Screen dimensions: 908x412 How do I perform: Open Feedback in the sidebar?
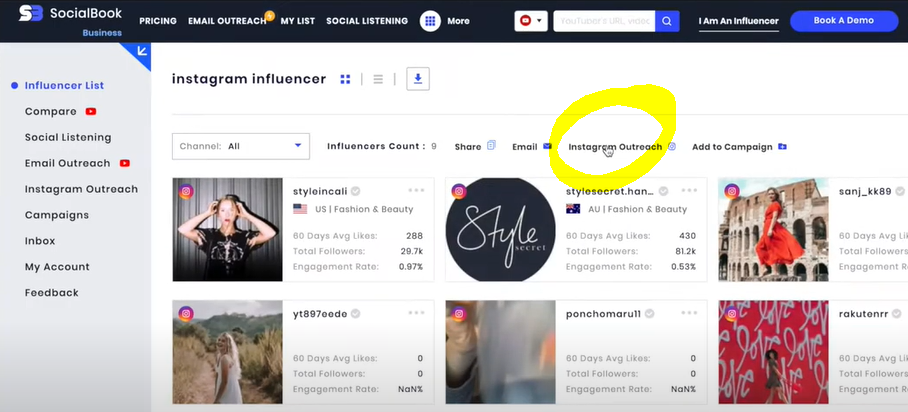coord(52,293)
